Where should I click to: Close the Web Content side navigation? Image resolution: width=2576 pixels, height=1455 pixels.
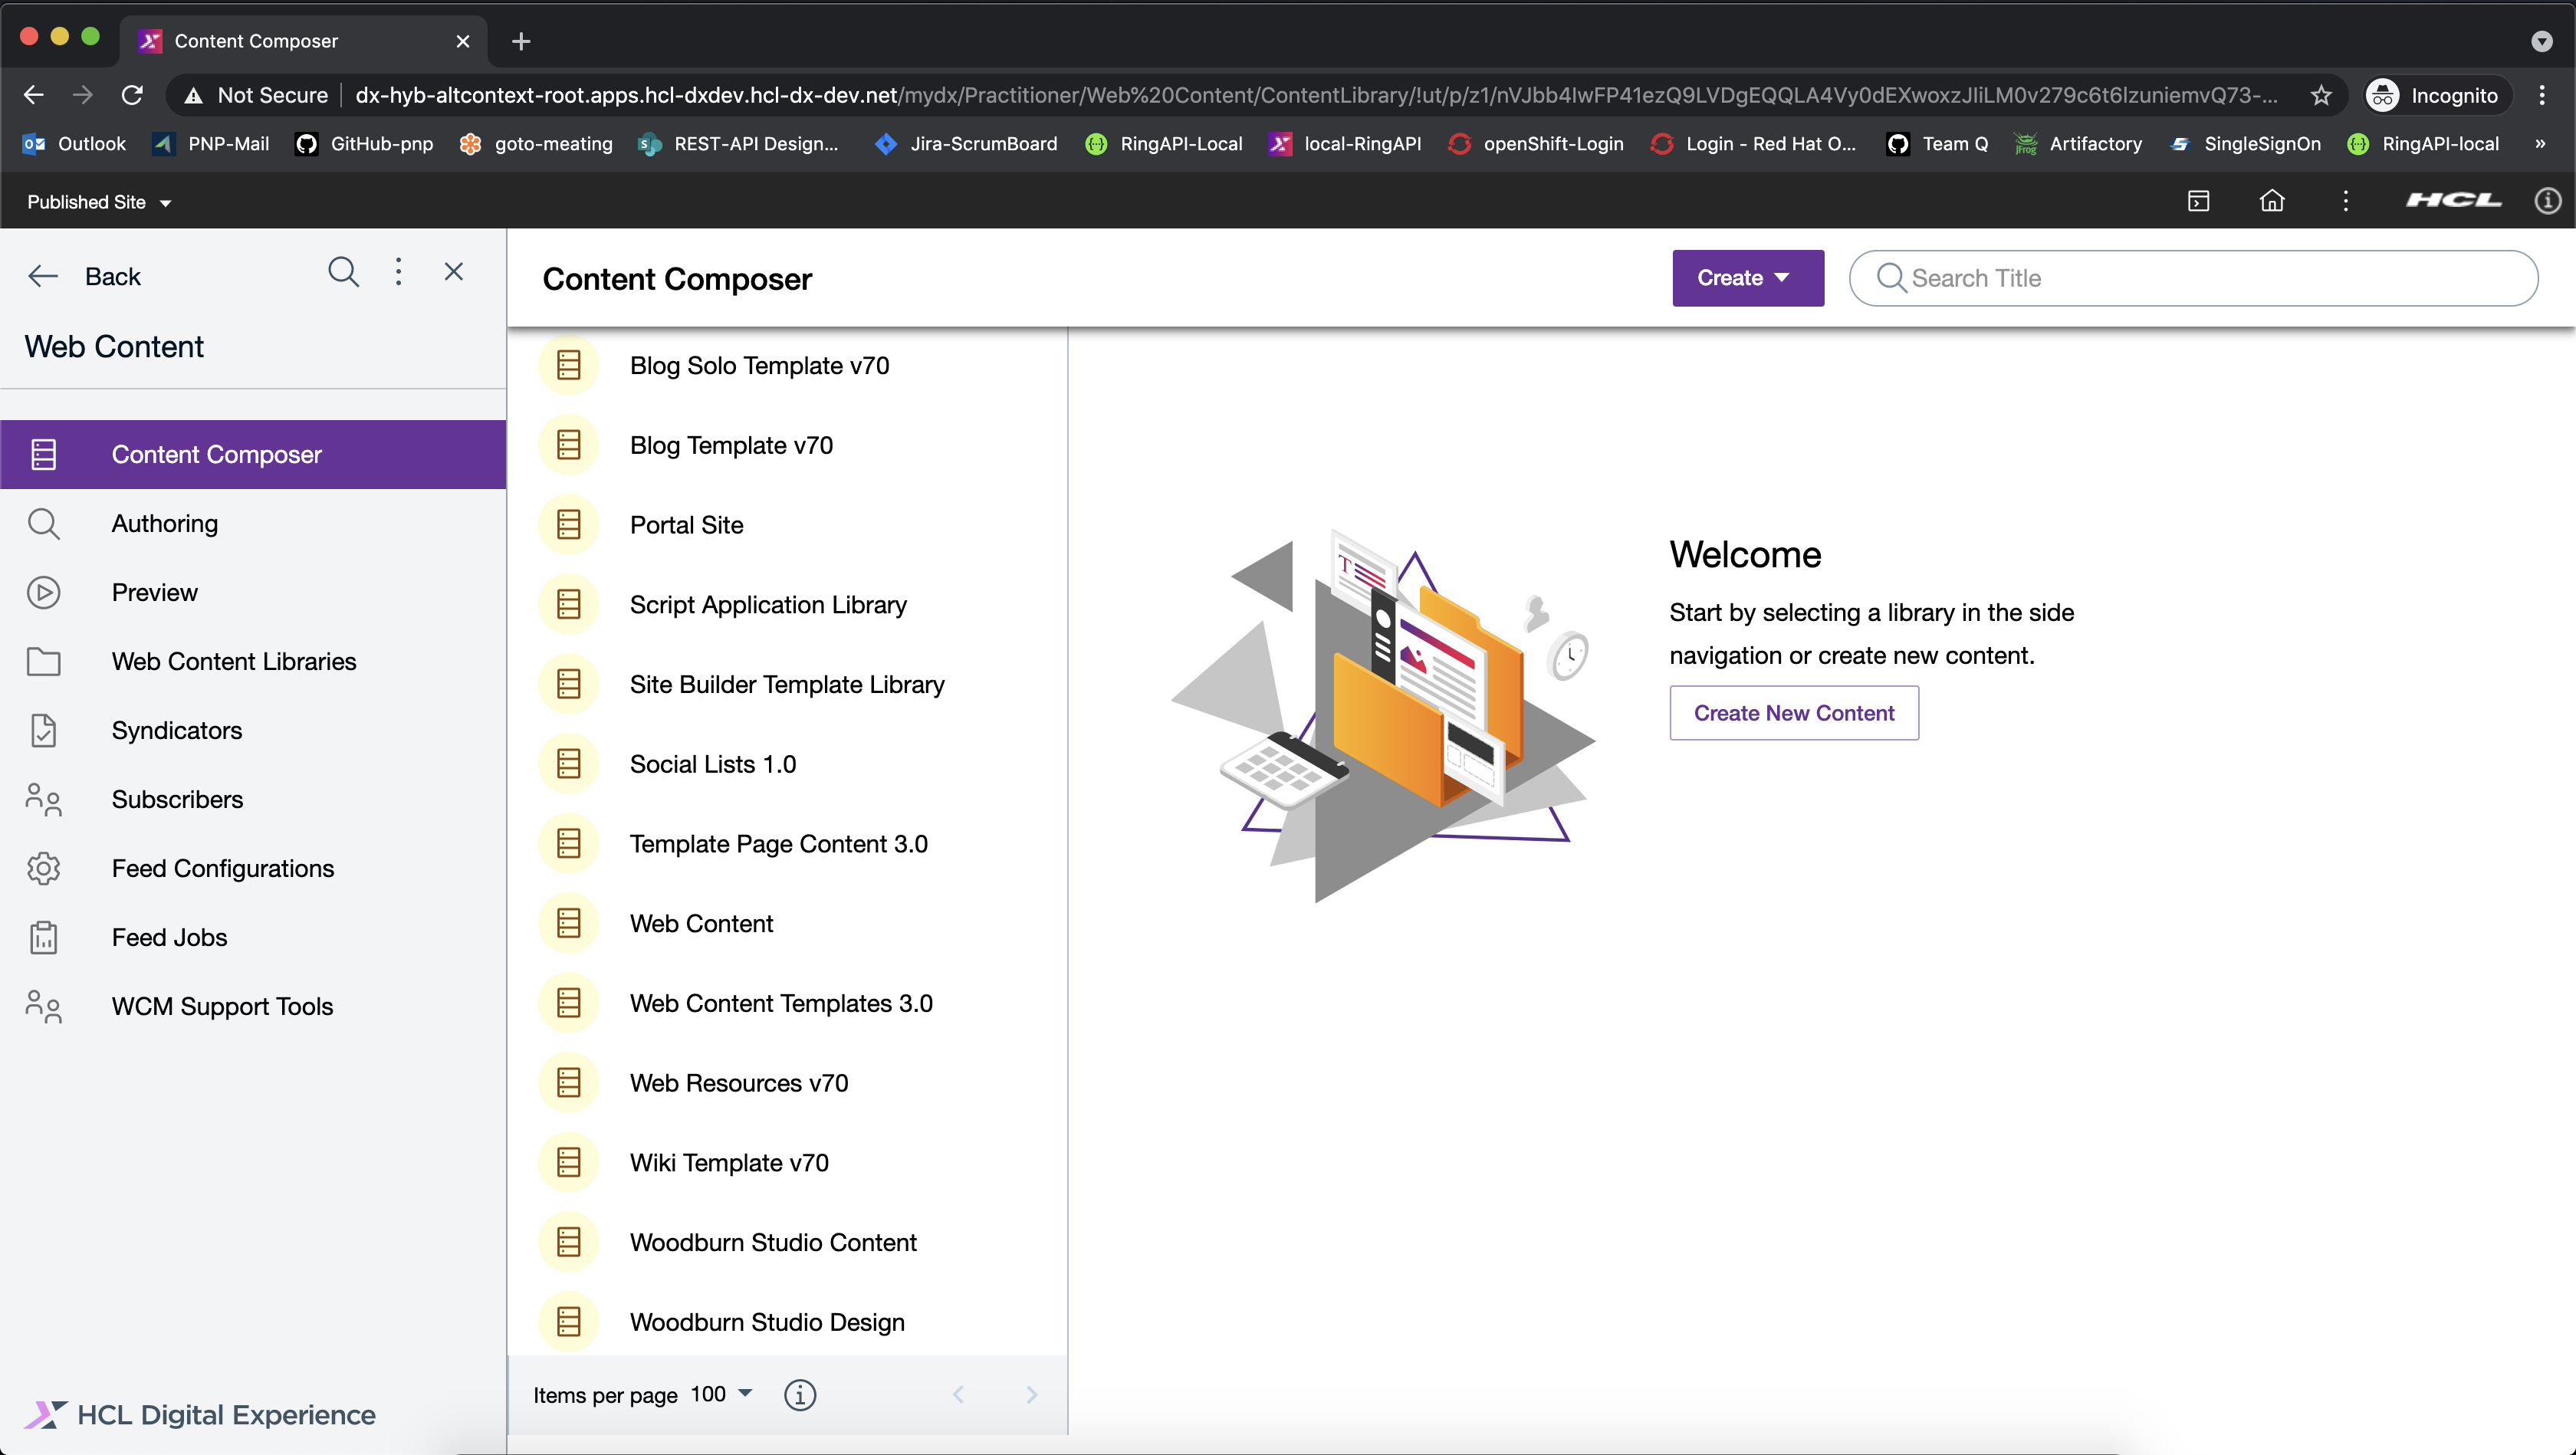[454, 272]
